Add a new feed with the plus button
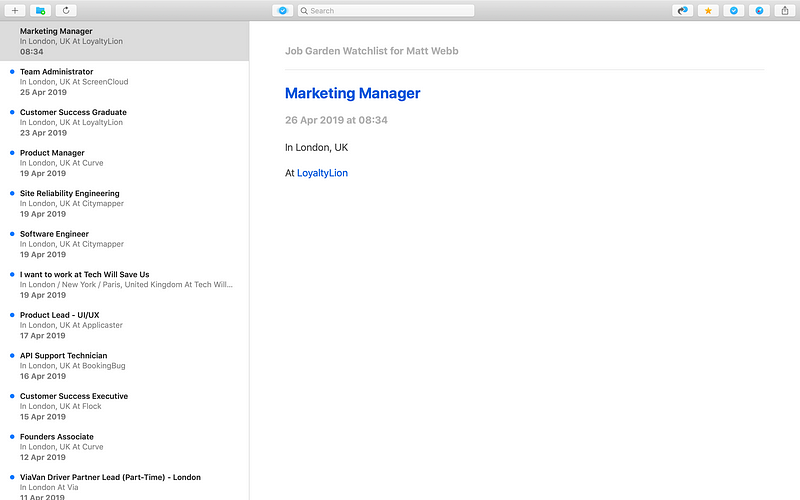Image resolution: width=800 pixels, height=500 pixels. pos(15,10)
